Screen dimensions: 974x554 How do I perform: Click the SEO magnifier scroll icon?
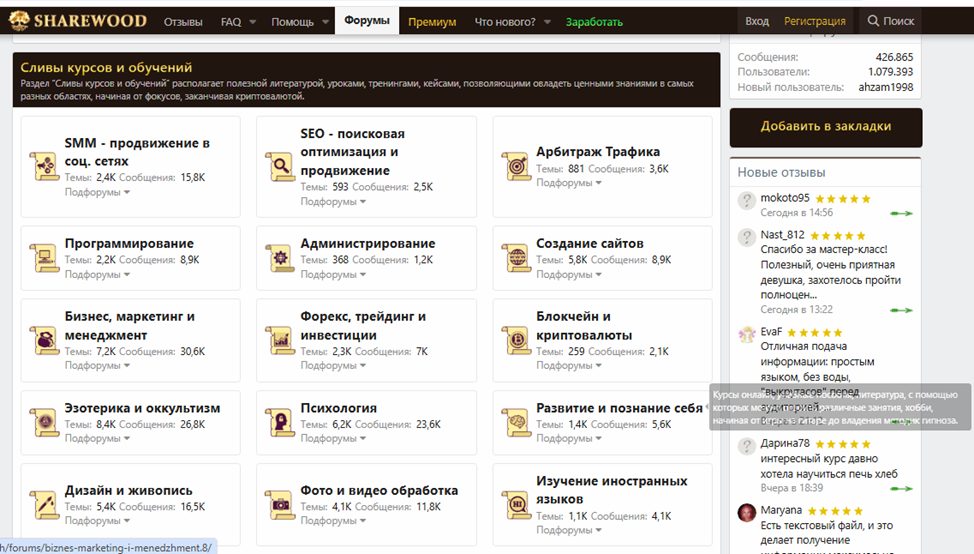pyautogui.click(x=280, y=166)
